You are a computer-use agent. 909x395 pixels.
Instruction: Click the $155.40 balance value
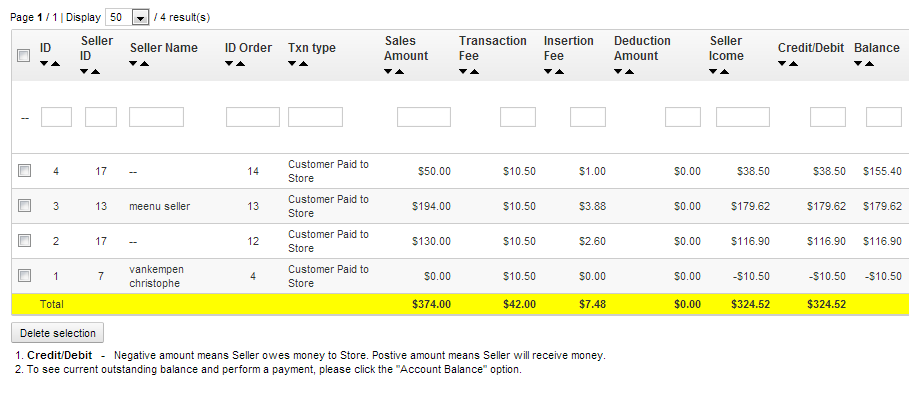pyautogui.click(x=882, y=171)
